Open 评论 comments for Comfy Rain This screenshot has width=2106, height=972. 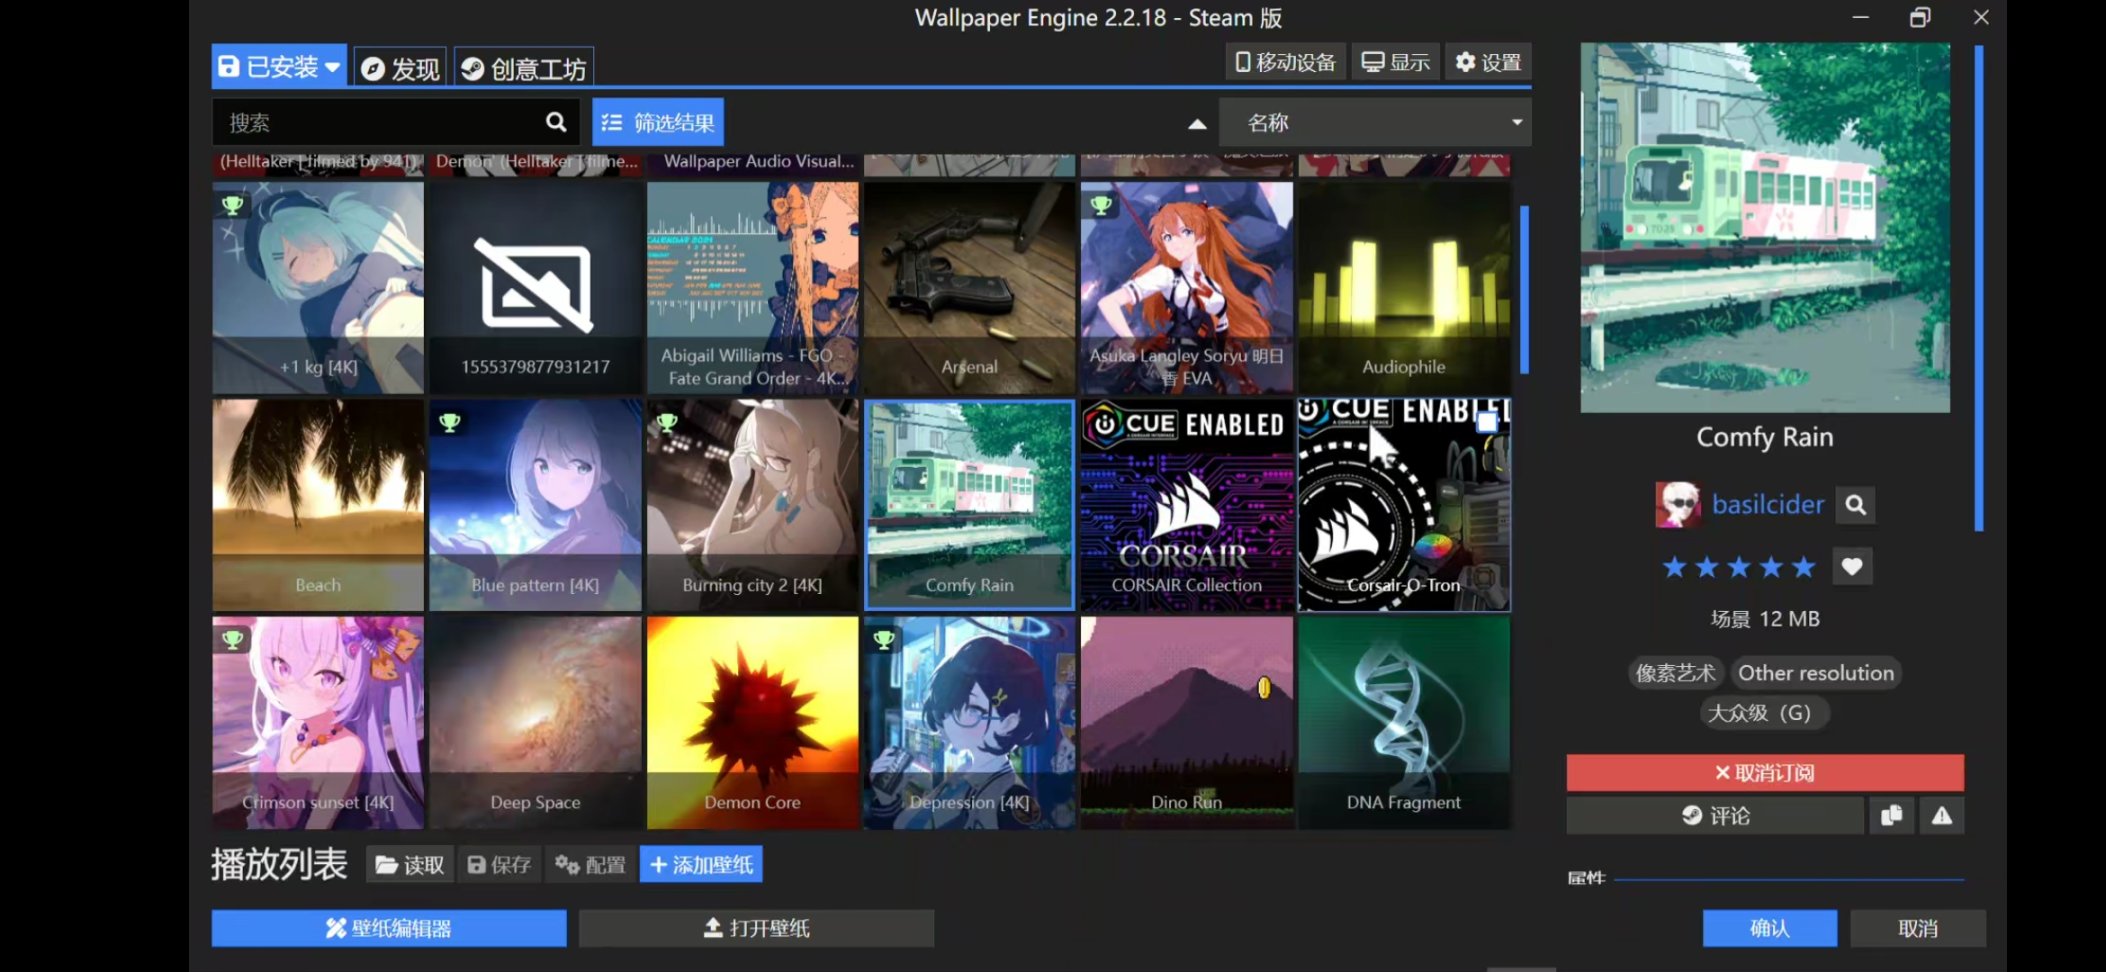1715,816
